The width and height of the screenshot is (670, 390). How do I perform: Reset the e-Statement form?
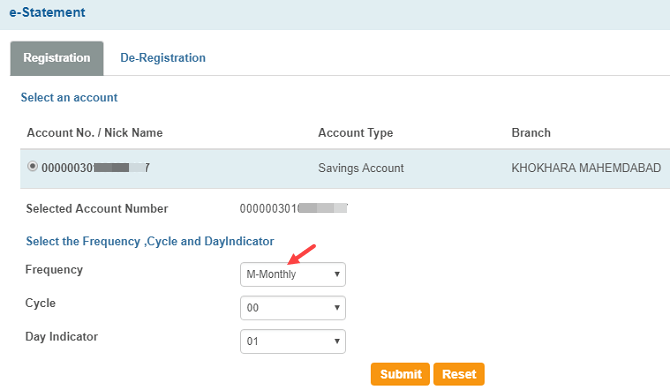point(459,374)
